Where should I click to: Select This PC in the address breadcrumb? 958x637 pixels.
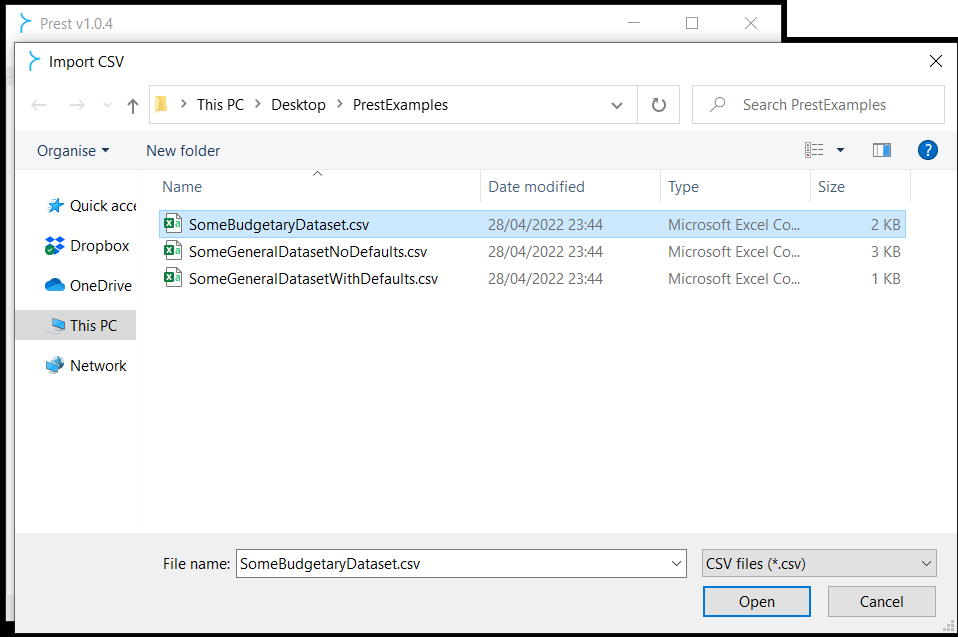[220, 105]
